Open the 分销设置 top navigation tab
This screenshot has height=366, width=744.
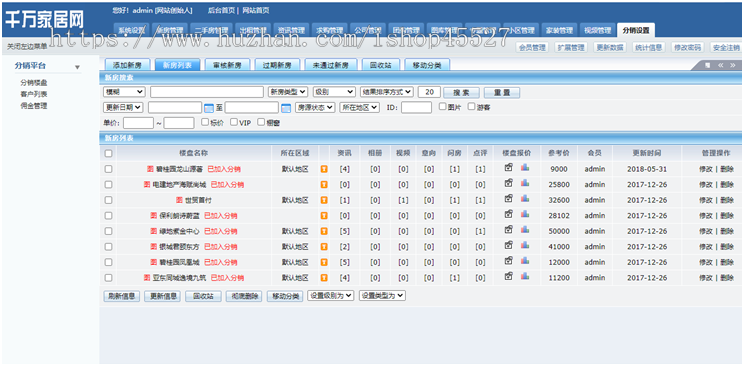click(636, 30)
